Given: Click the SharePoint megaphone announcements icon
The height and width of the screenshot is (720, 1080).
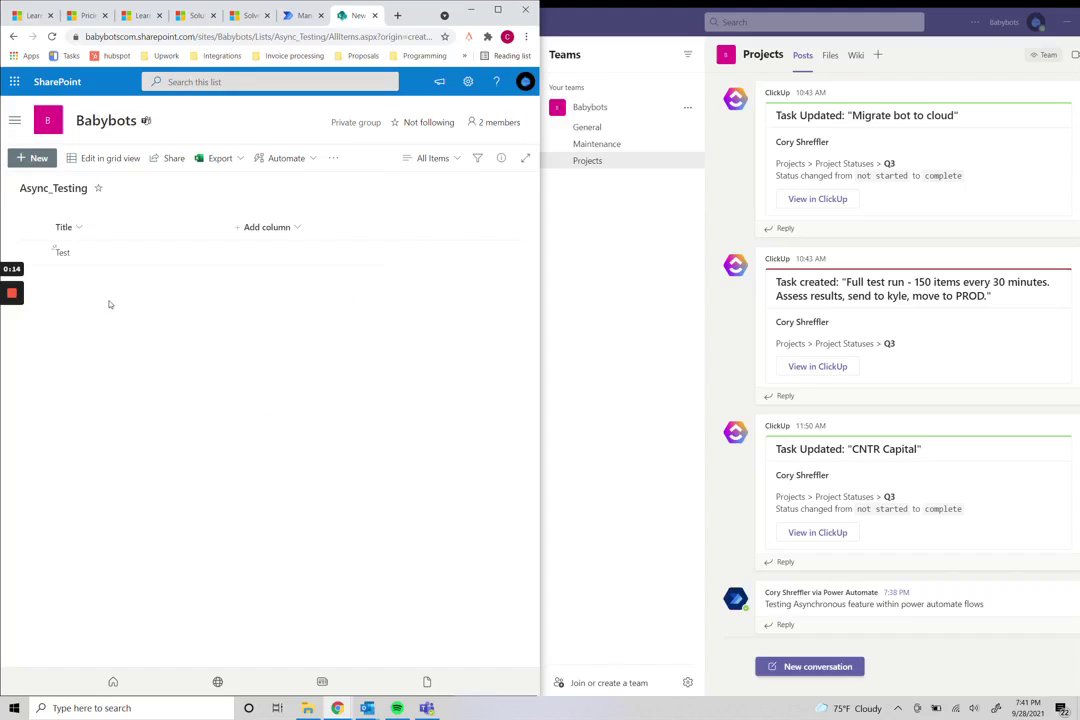Looking at the screenshot, I should tap(439, 81).
